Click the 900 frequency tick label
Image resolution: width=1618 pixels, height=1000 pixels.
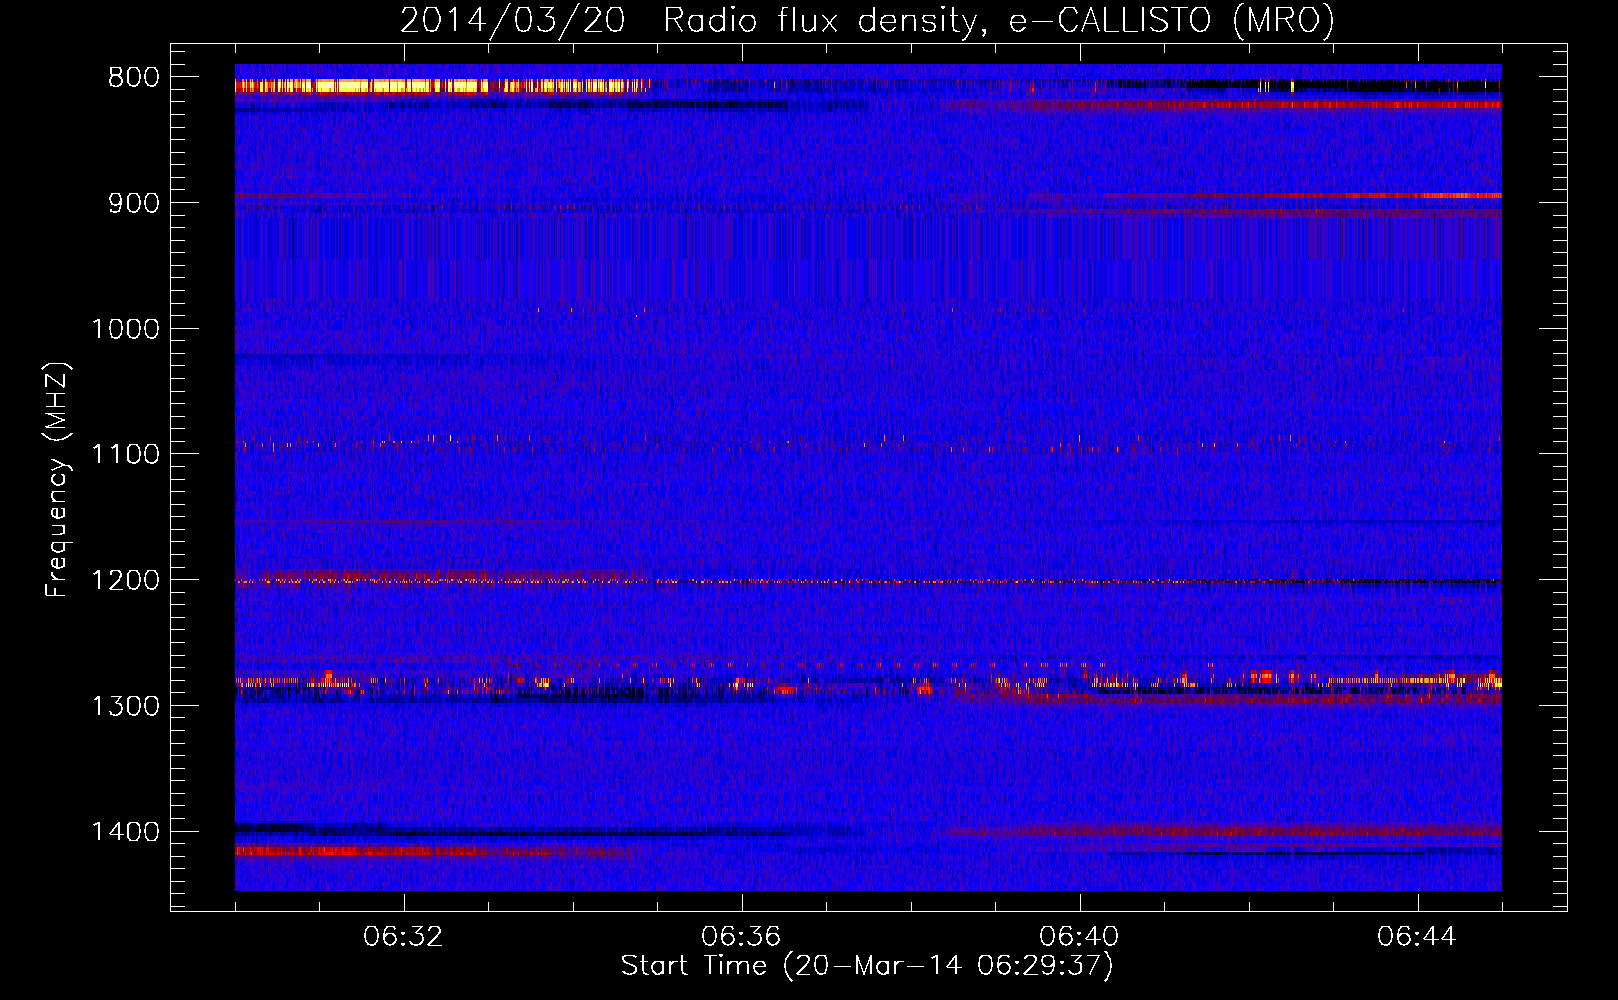click(x=134, y=203)
